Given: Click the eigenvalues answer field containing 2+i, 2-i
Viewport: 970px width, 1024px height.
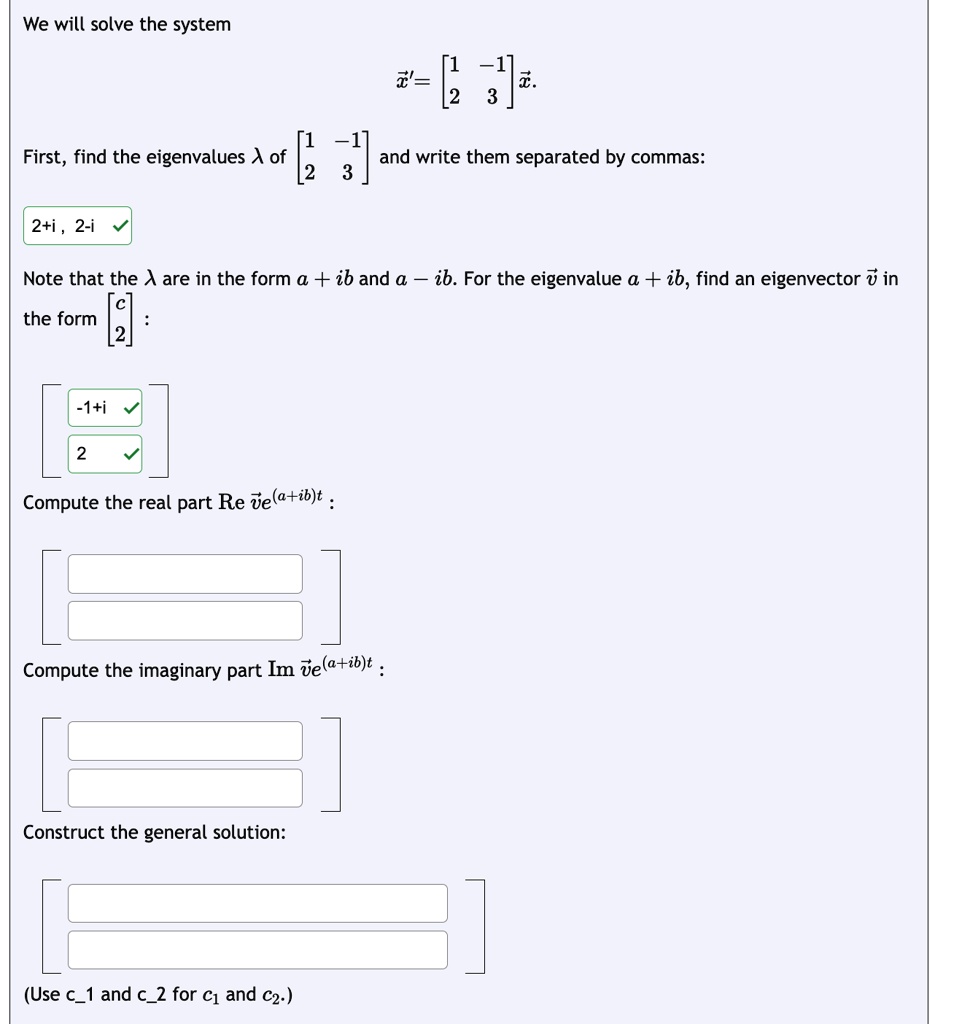Looking at the screenshot, I should coord(77,226).
